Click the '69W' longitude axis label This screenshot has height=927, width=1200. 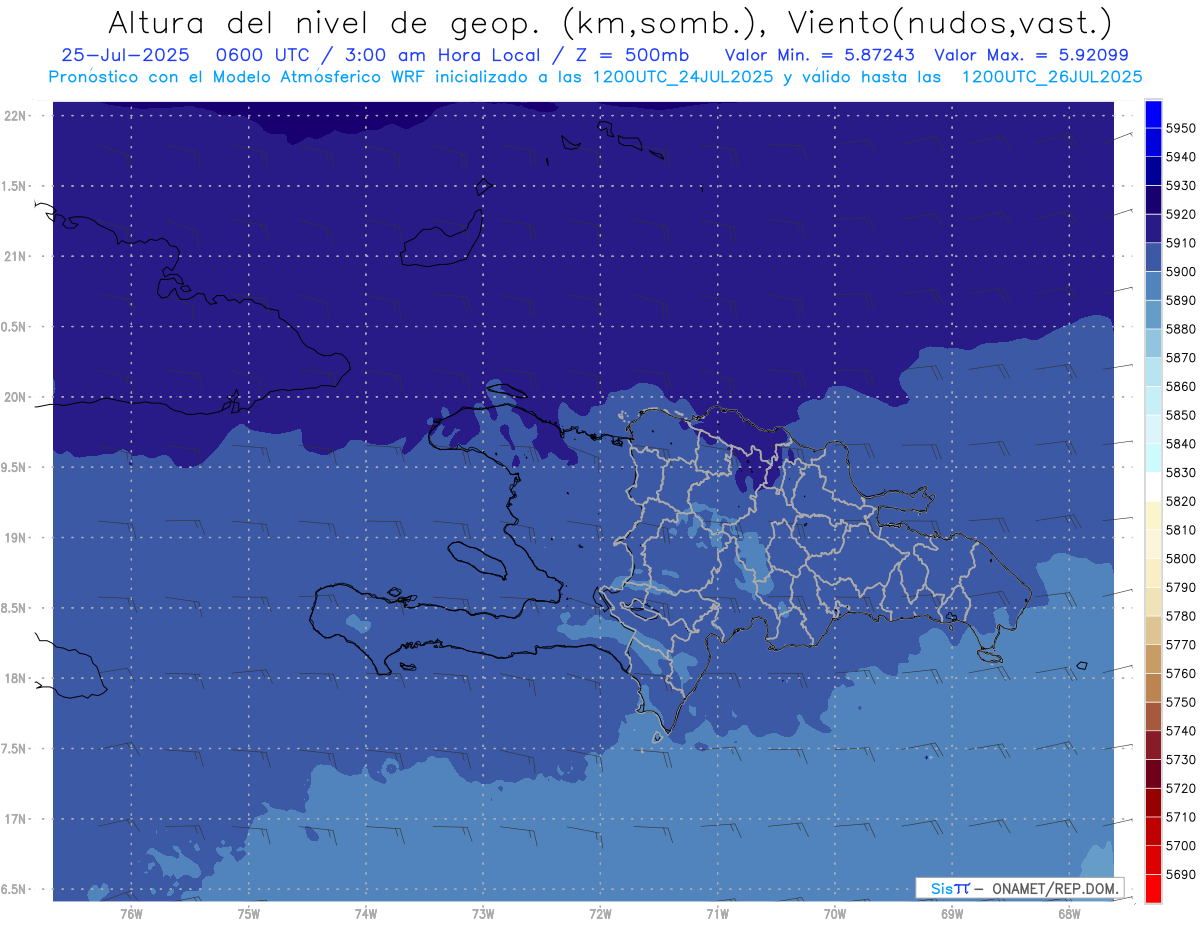pyautogui.click(x=952, y=913)
